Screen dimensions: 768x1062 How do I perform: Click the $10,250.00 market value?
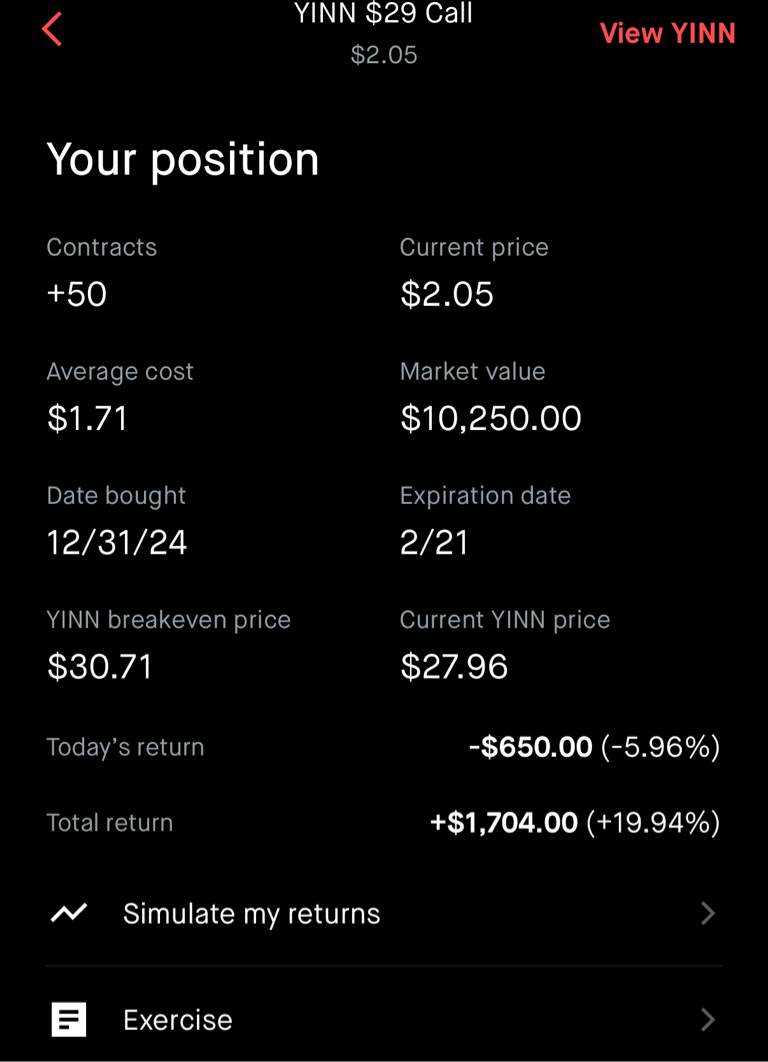490,418
